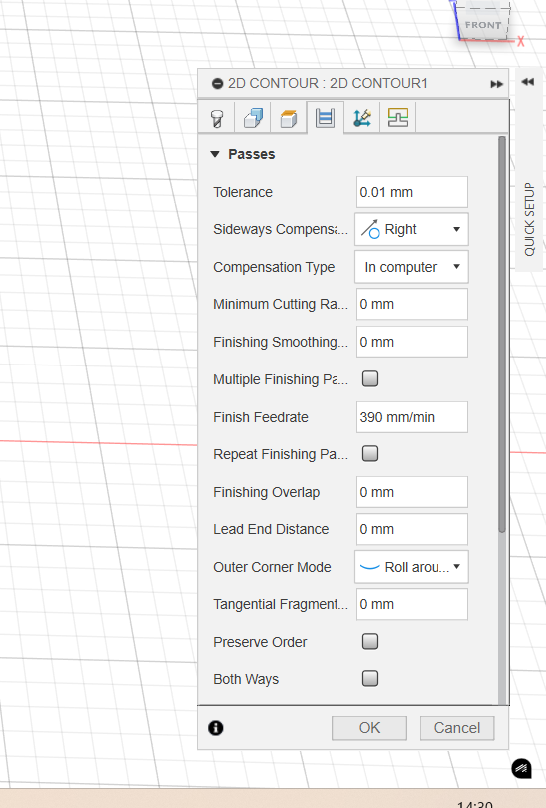The width and height of the screenshot is (546, 808).
Task: Open the last tab icon in the dialog
Action: 398,118
